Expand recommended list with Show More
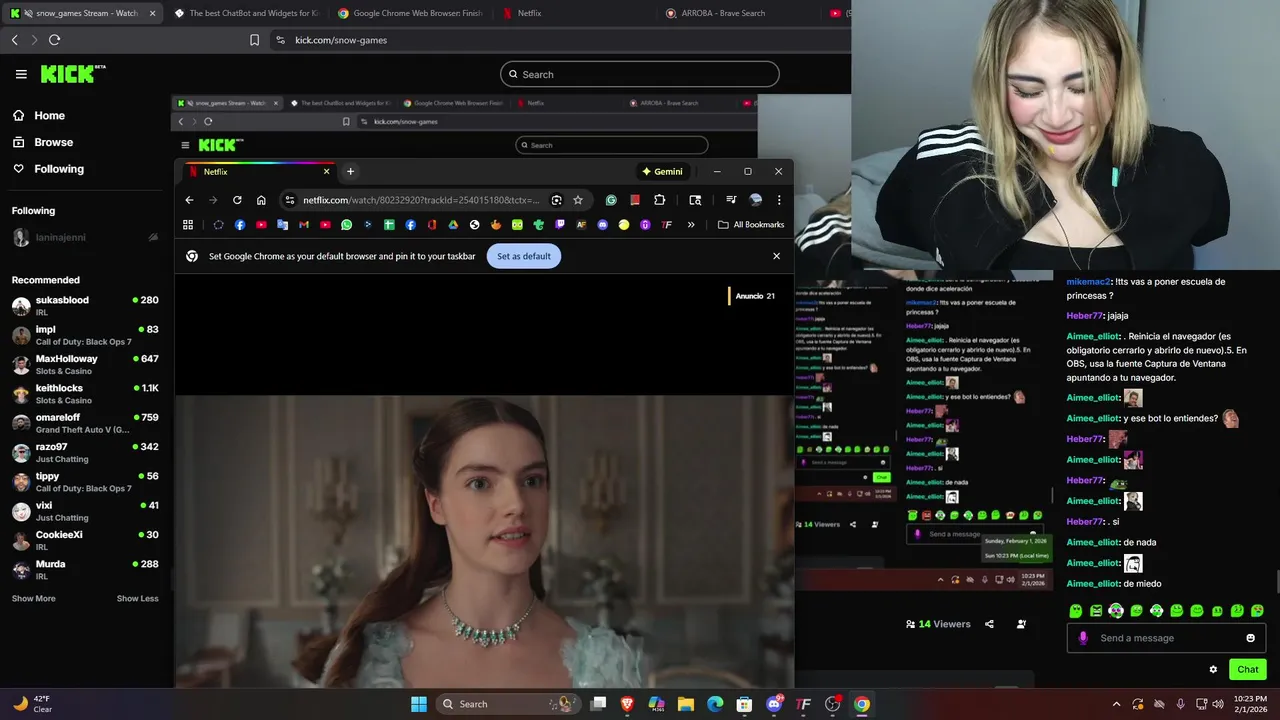The height and width of the screenshot is (720, 1280). pos(34,599)
